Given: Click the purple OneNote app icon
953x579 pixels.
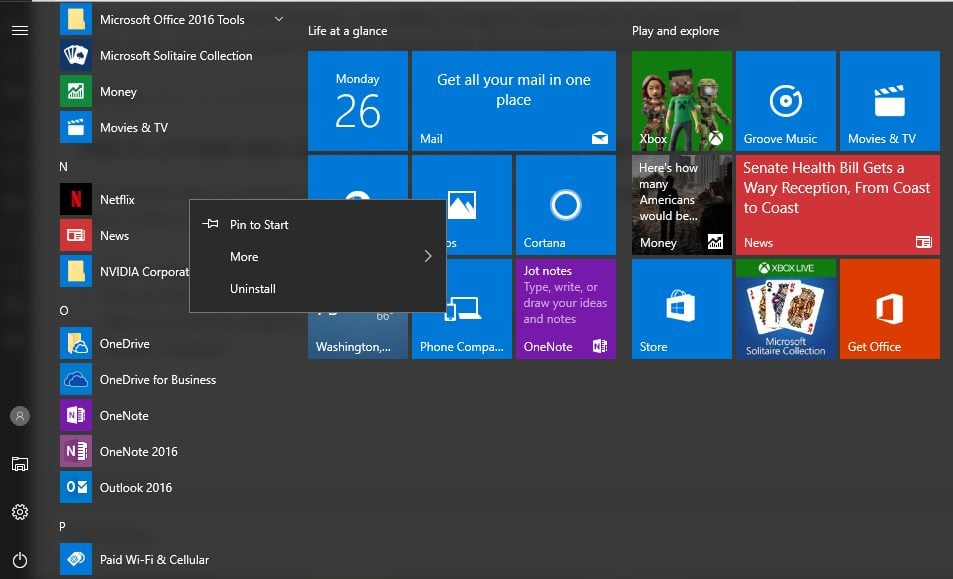Looking at the screenshot, I should pos(76,416).
